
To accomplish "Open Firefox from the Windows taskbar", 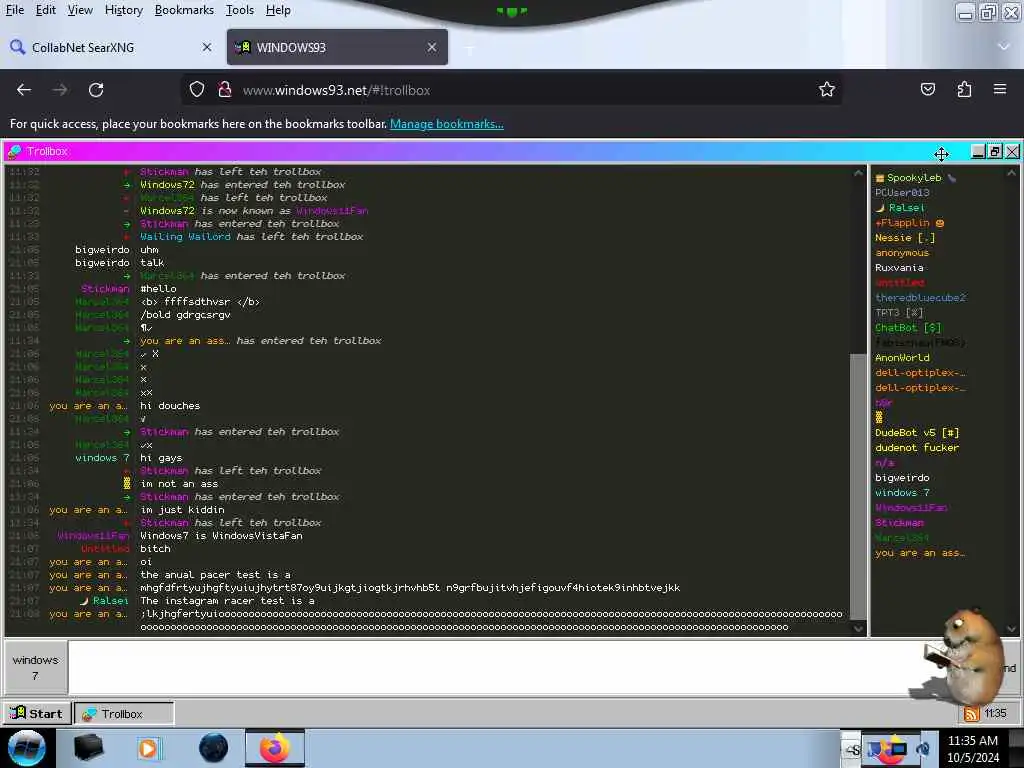I will click(275, 748).
